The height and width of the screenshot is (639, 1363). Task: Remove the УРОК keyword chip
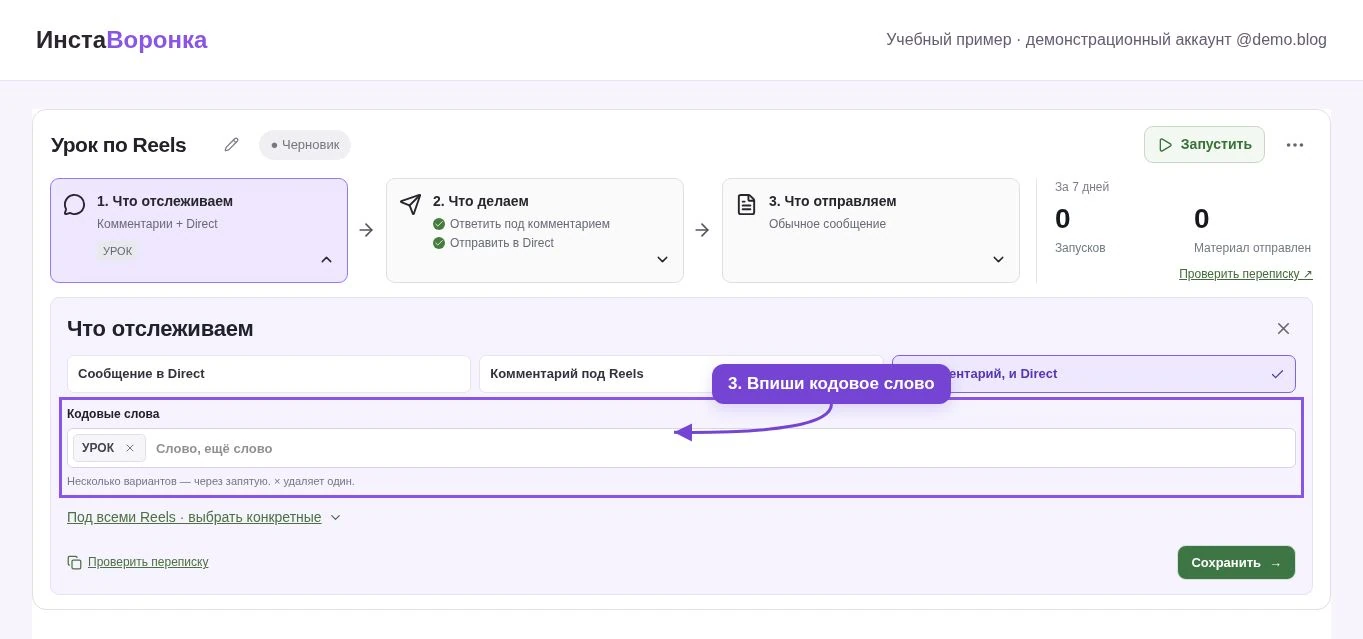(x=130, y=448)
